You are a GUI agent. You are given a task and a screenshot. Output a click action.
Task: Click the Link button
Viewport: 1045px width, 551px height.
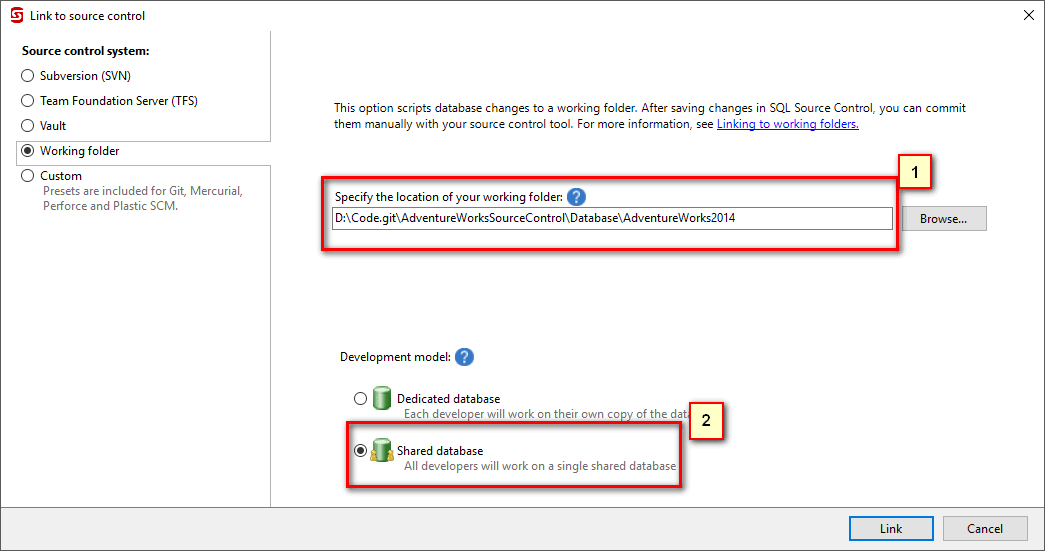891,528
